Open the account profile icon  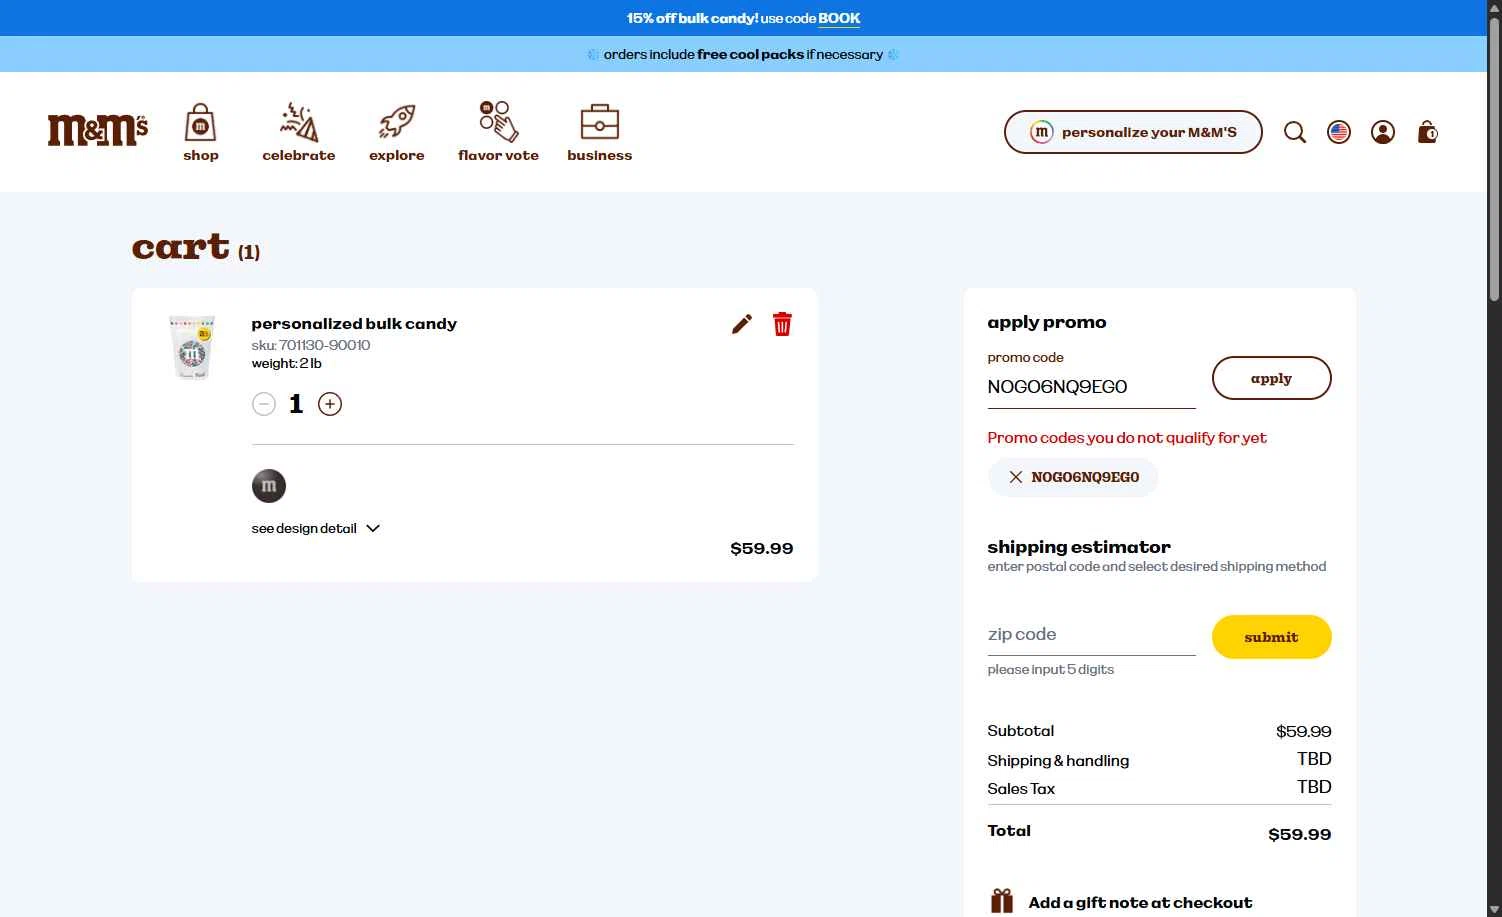(x=1383, y=132)
